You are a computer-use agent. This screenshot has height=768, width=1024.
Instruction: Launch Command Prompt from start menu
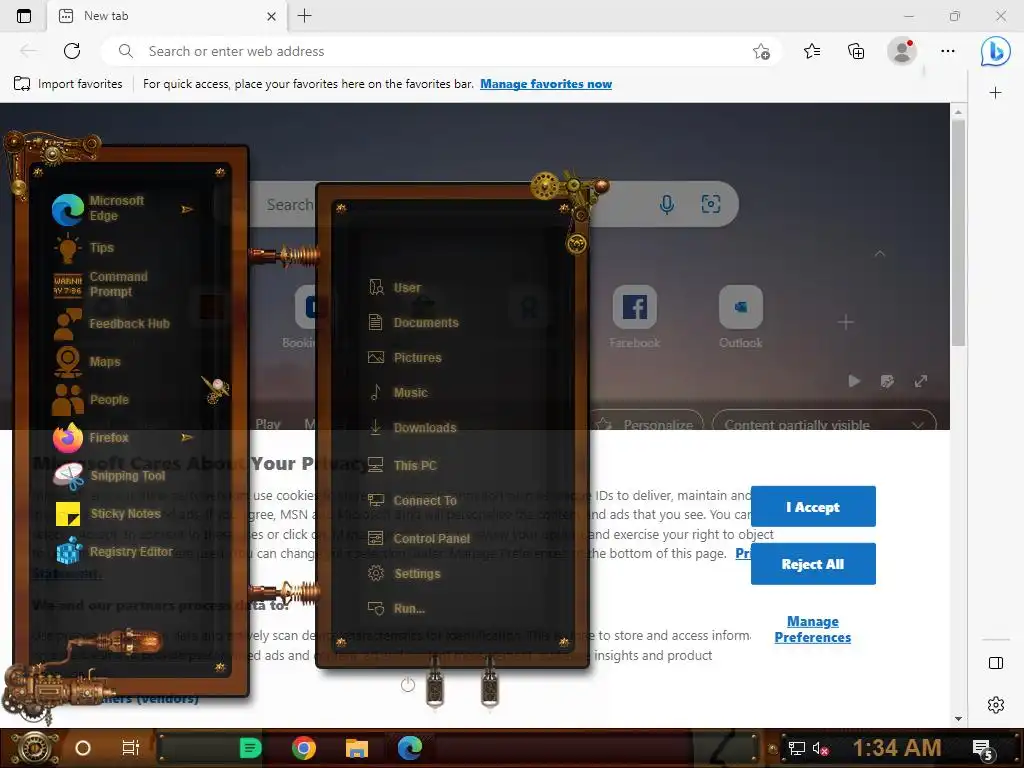pos(101,284)
